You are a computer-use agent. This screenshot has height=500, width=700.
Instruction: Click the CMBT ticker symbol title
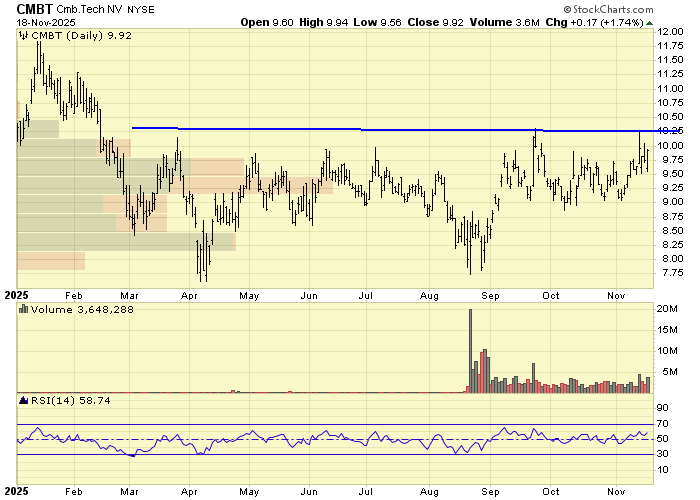pos(34,9)
